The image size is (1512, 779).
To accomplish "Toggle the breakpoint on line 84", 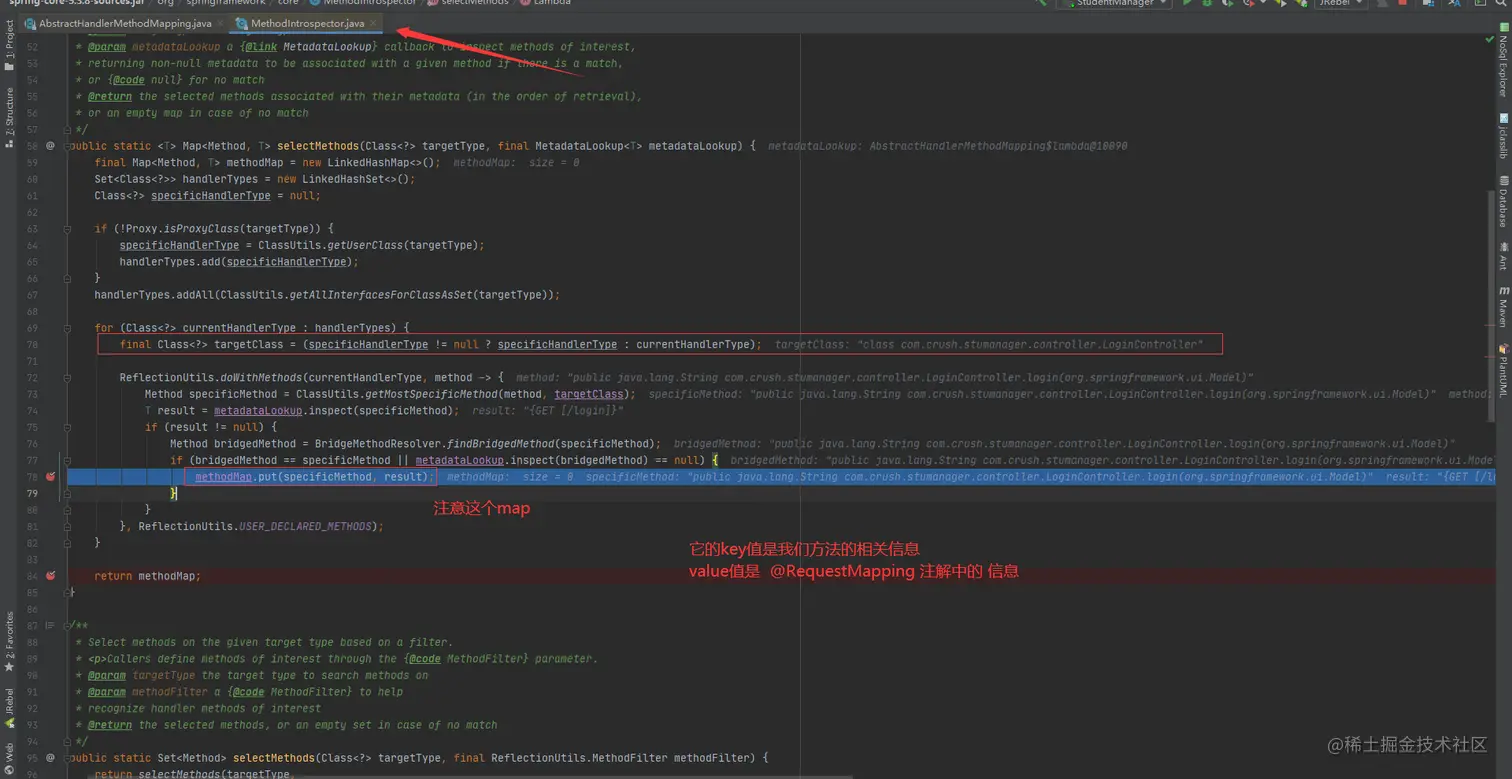I will [x=50, y=576].
